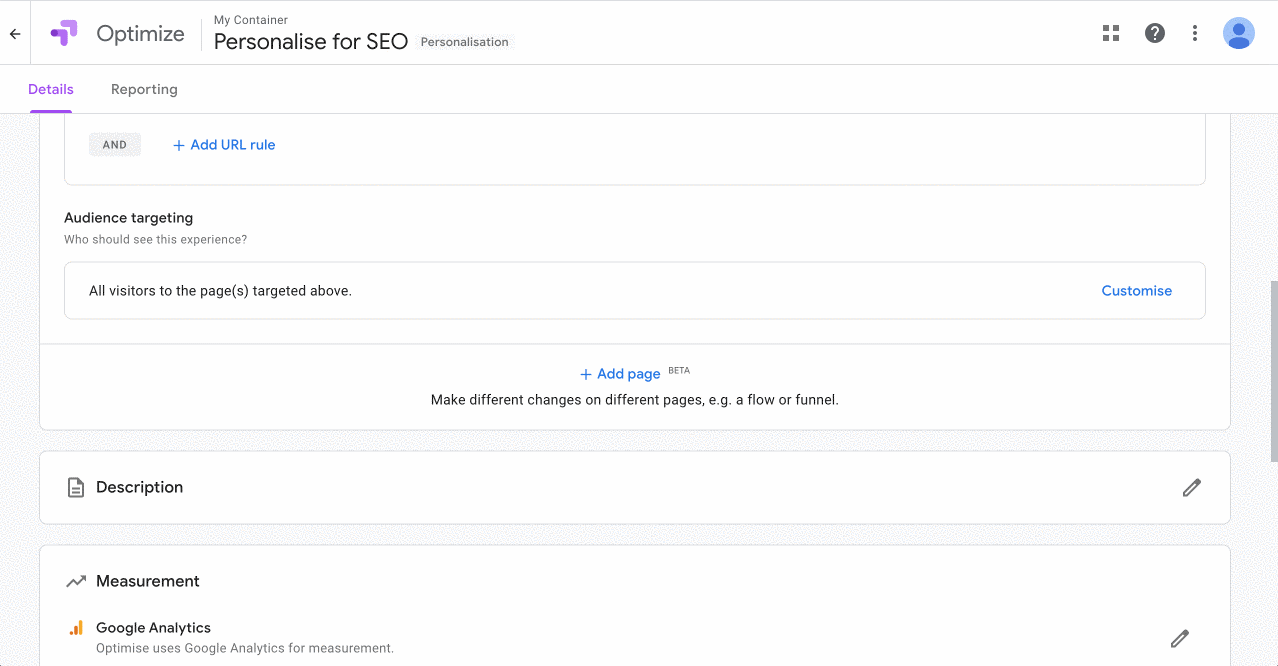Open the Optimize help menu
1278x666 pixels.
click(1154, 33)
